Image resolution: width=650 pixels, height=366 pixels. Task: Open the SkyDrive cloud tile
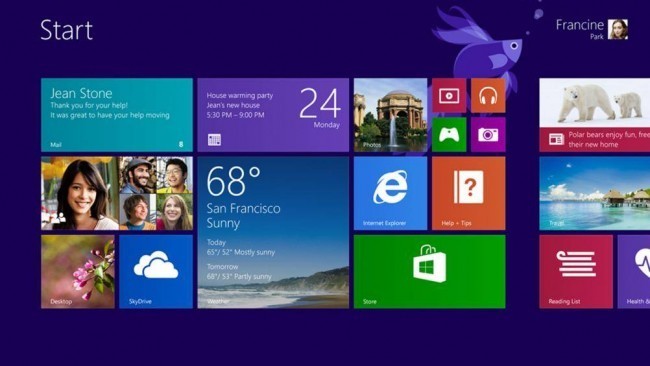point(156,271)
